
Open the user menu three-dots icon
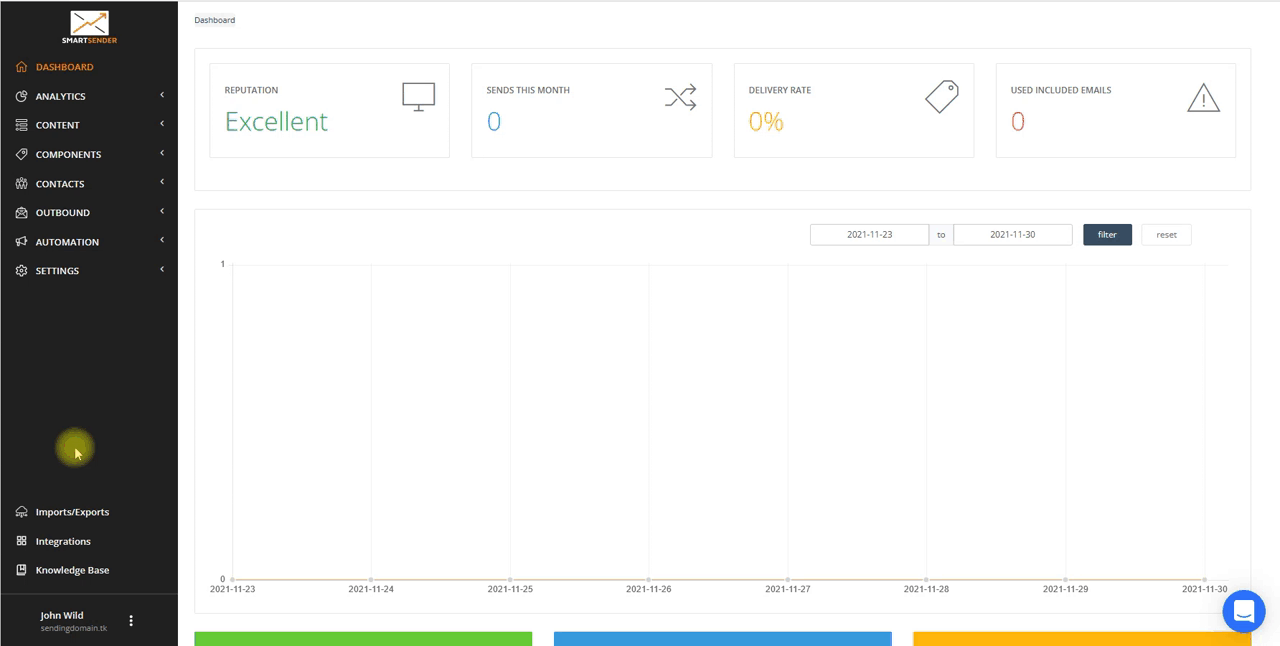pos(131,621)
